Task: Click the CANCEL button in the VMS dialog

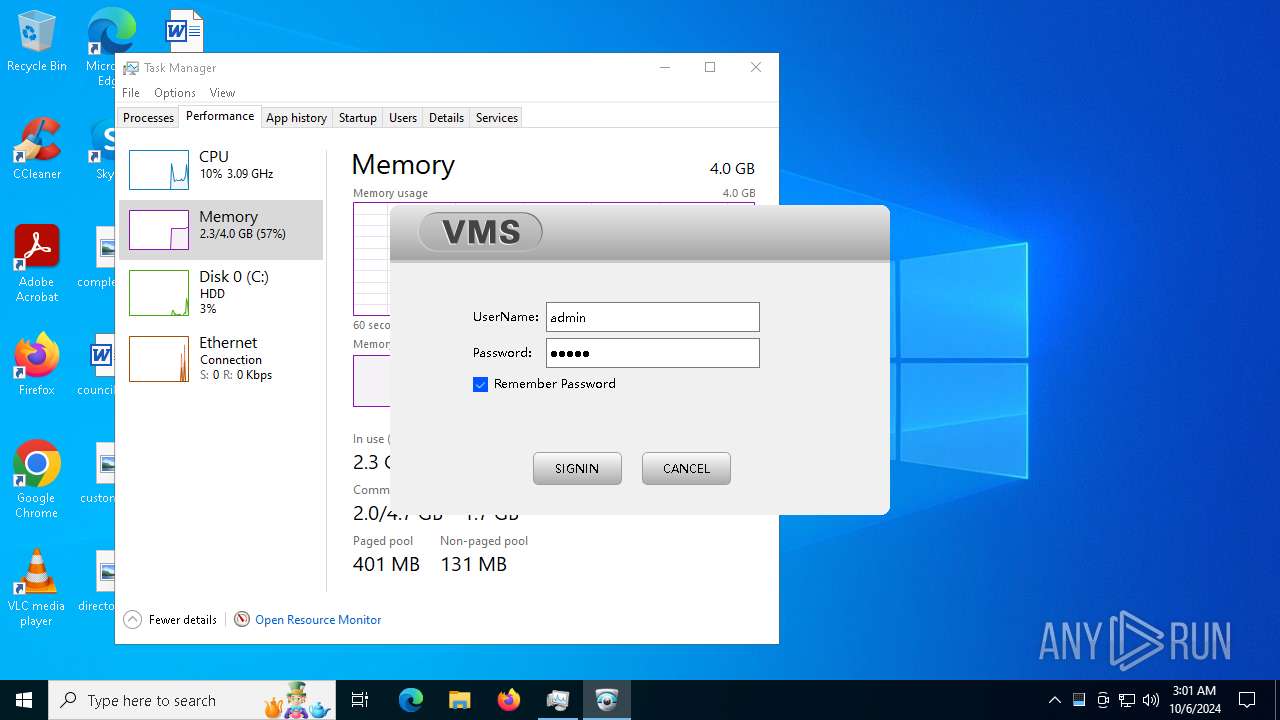Action: (686, 468)
